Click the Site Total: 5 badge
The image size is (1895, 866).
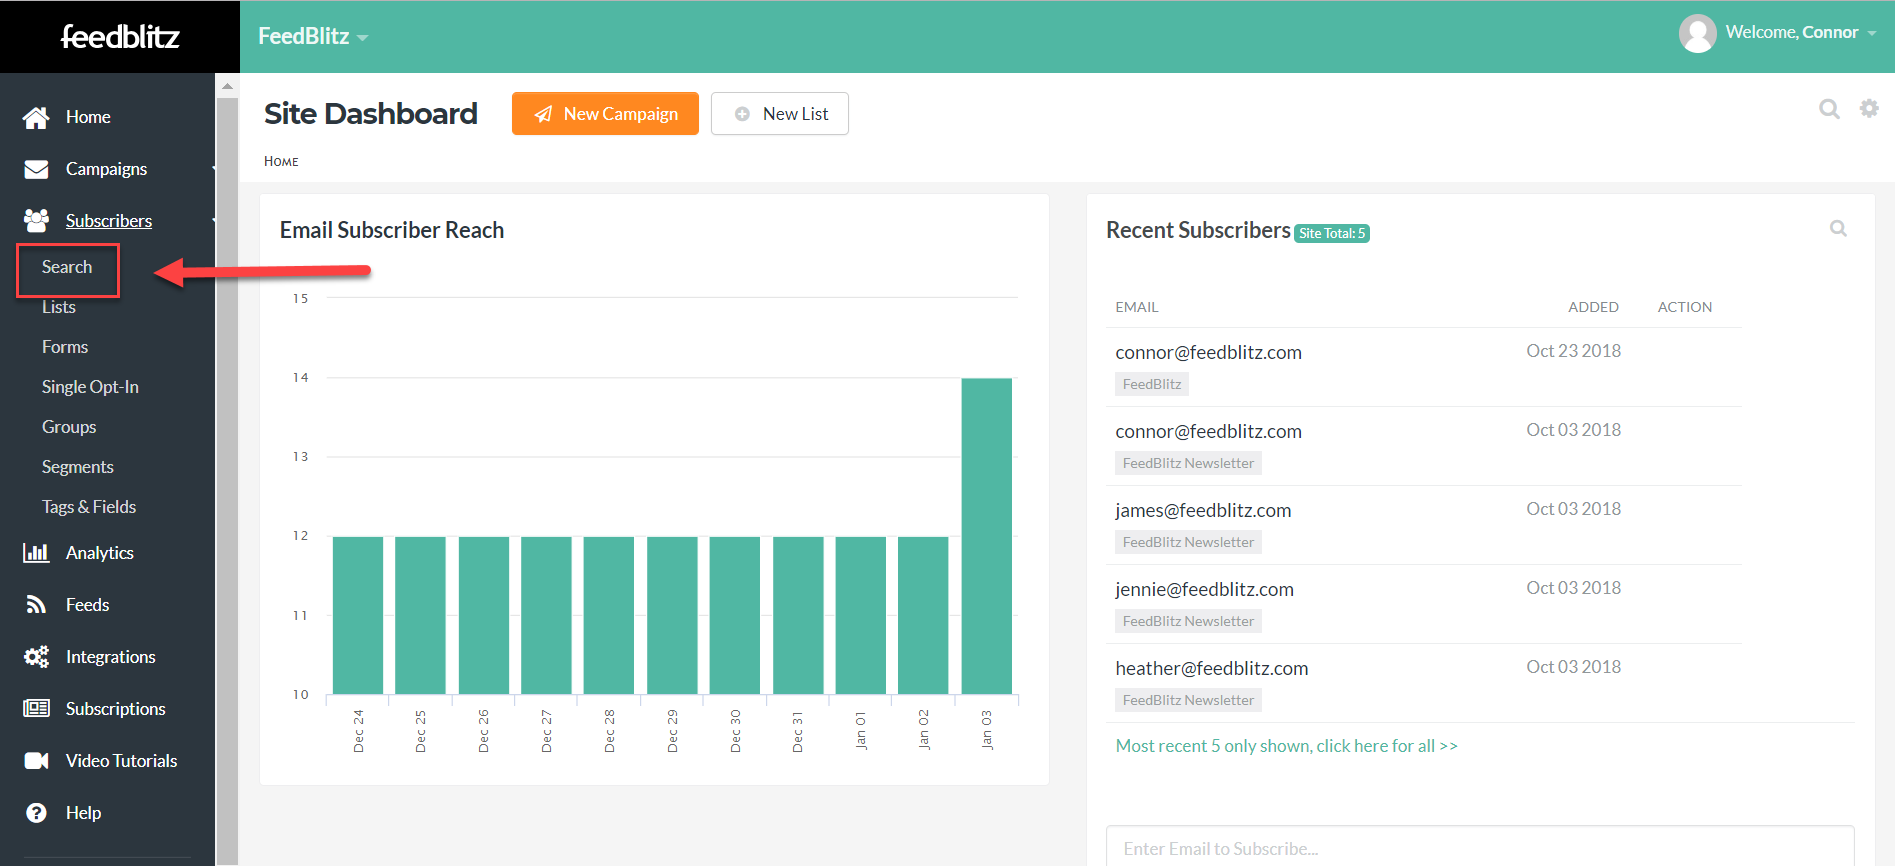(1332, 233)
